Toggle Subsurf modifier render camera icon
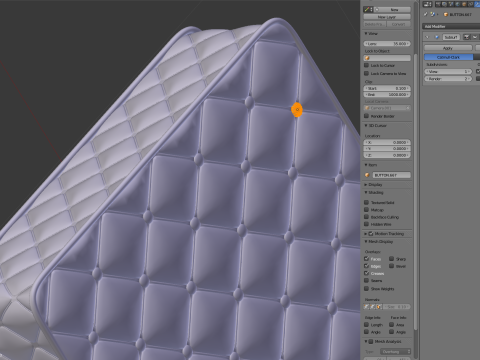Image resolution: width=480 pixels, height=360 pixels. tap(467, 37)
